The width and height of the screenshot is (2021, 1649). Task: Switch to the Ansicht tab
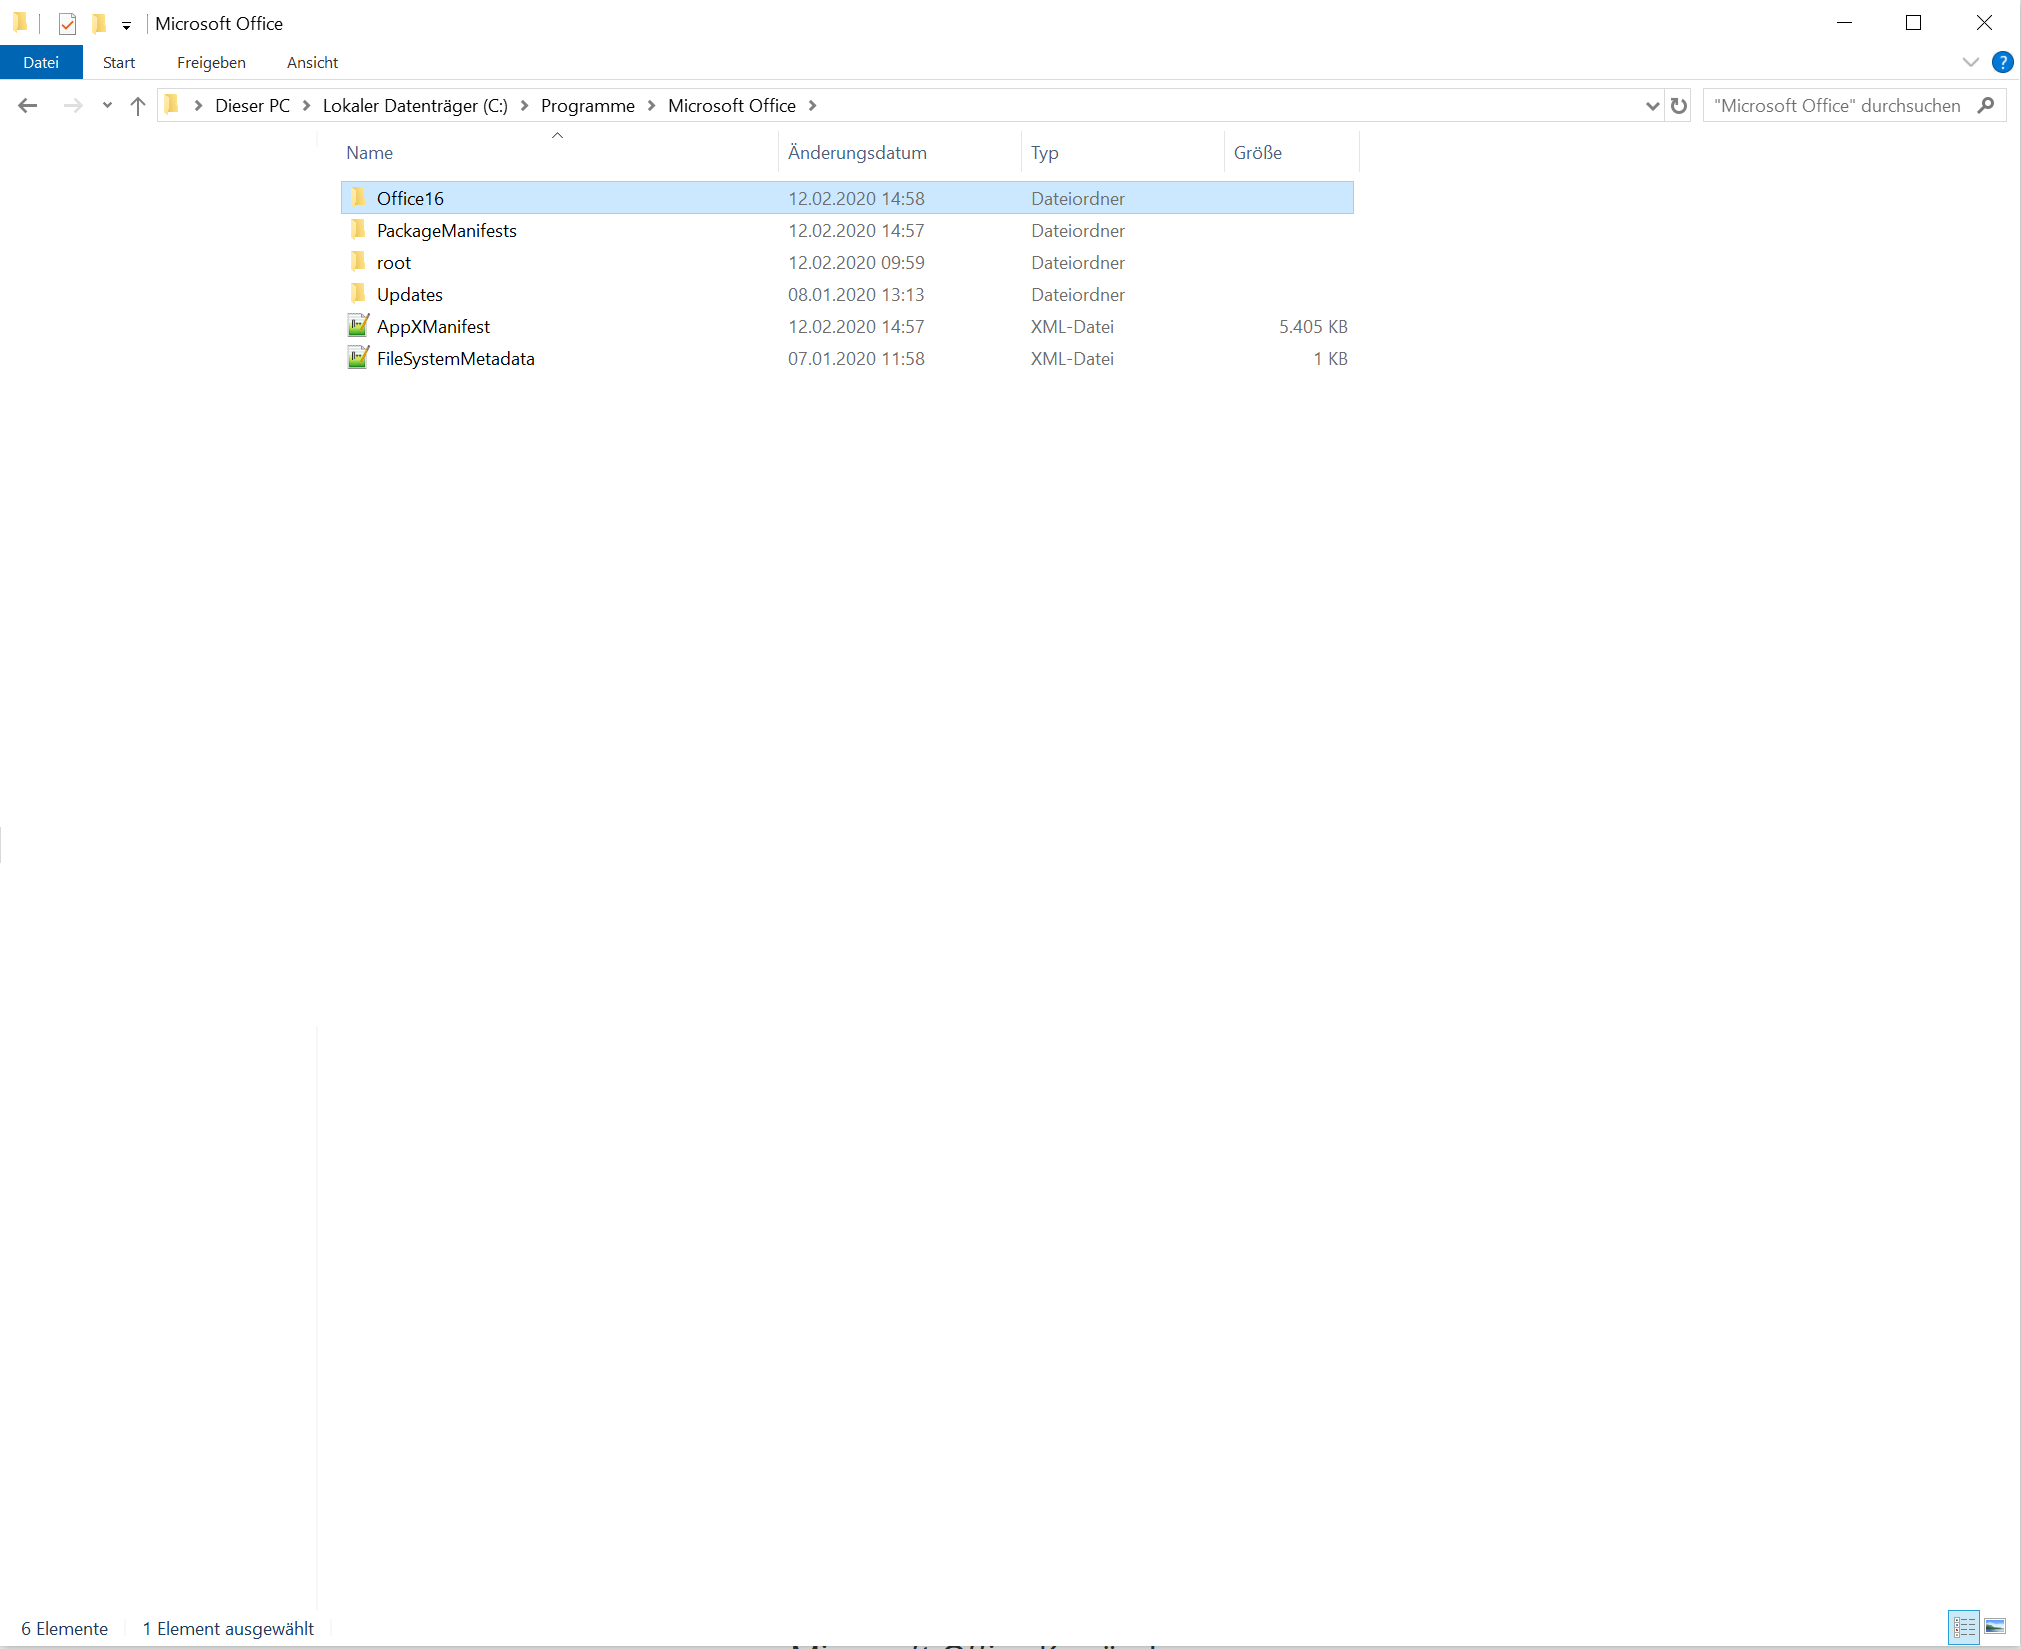[x=311, y=62]
